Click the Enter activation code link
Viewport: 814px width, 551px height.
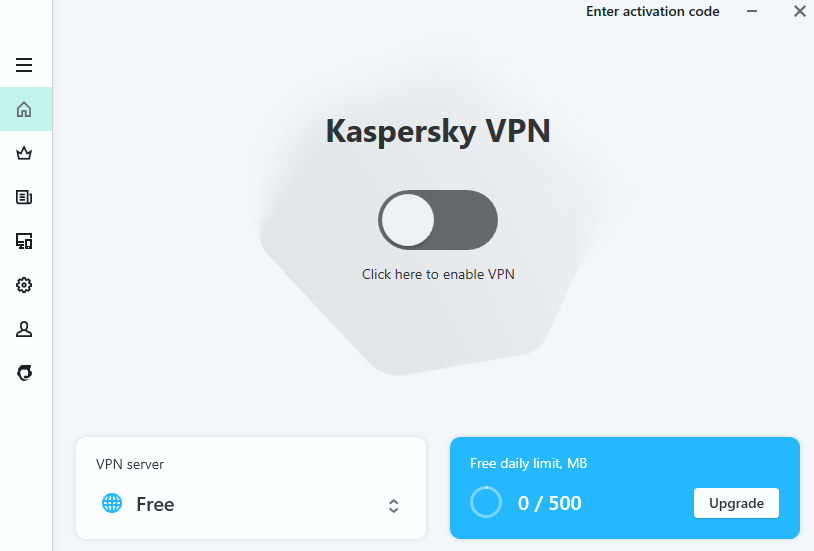pyautogui.click(x=652, y=12)
